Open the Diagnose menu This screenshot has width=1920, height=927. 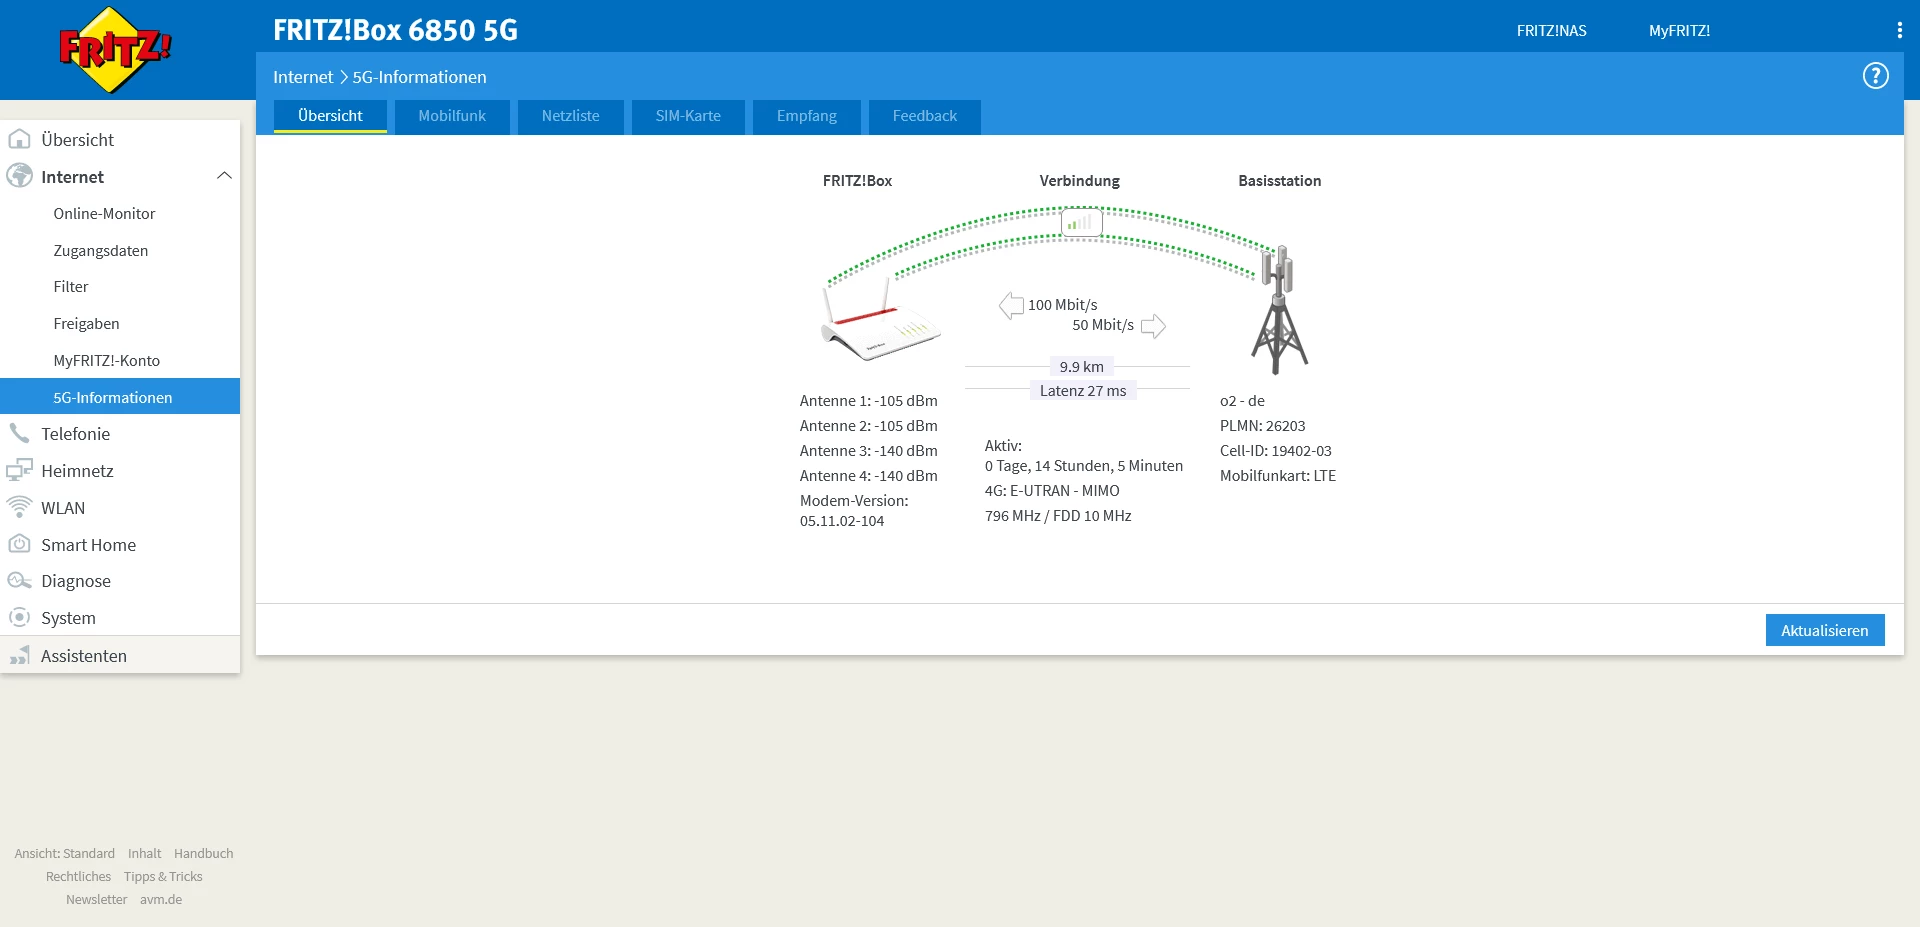120,581
